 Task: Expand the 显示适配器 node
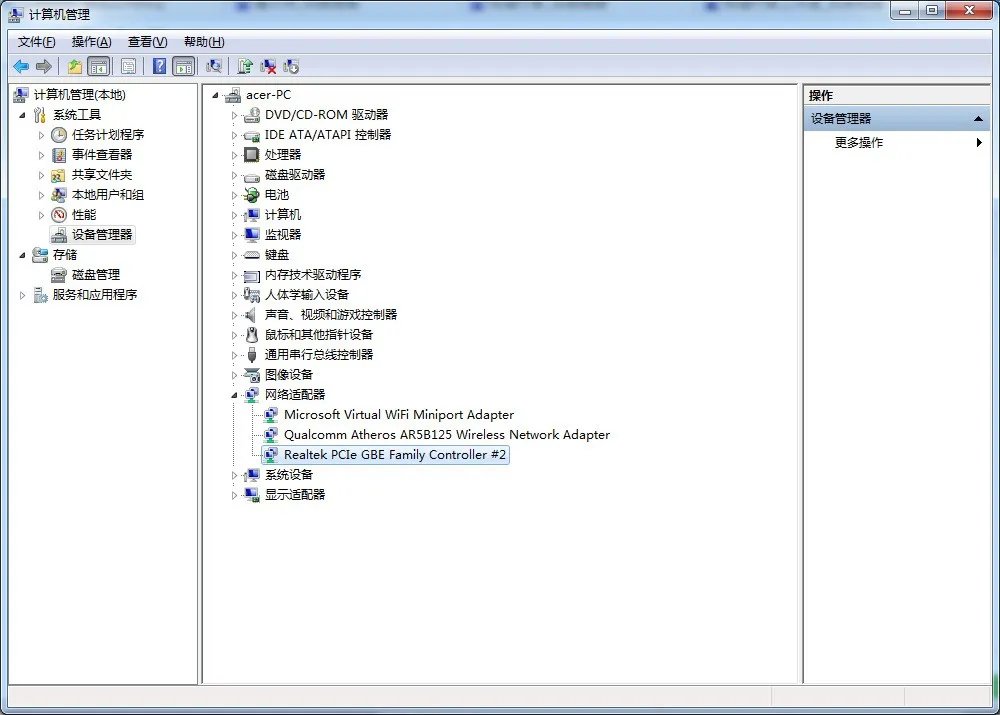pos(235,495)
